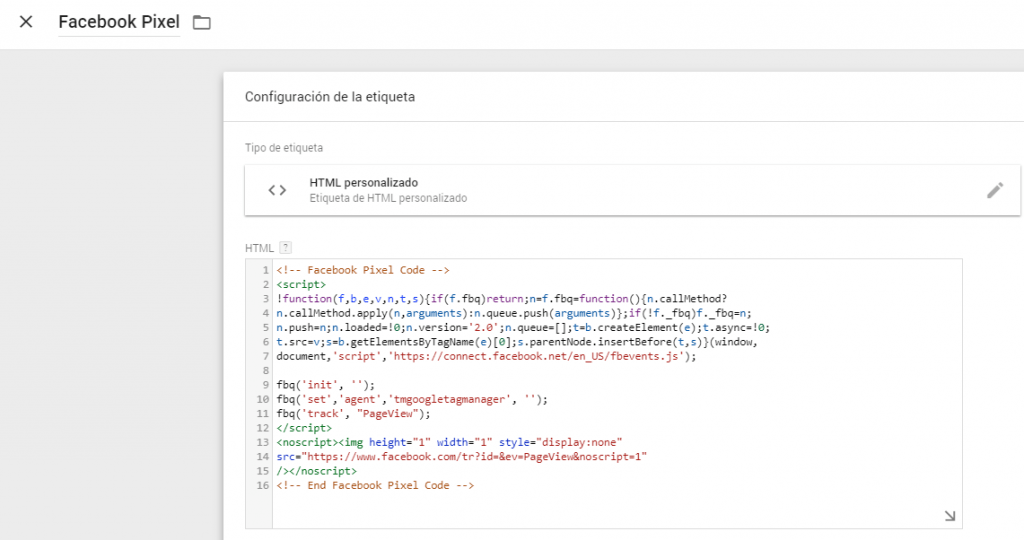Click code line with Facebook Pixel Code comment

[362, 270]
